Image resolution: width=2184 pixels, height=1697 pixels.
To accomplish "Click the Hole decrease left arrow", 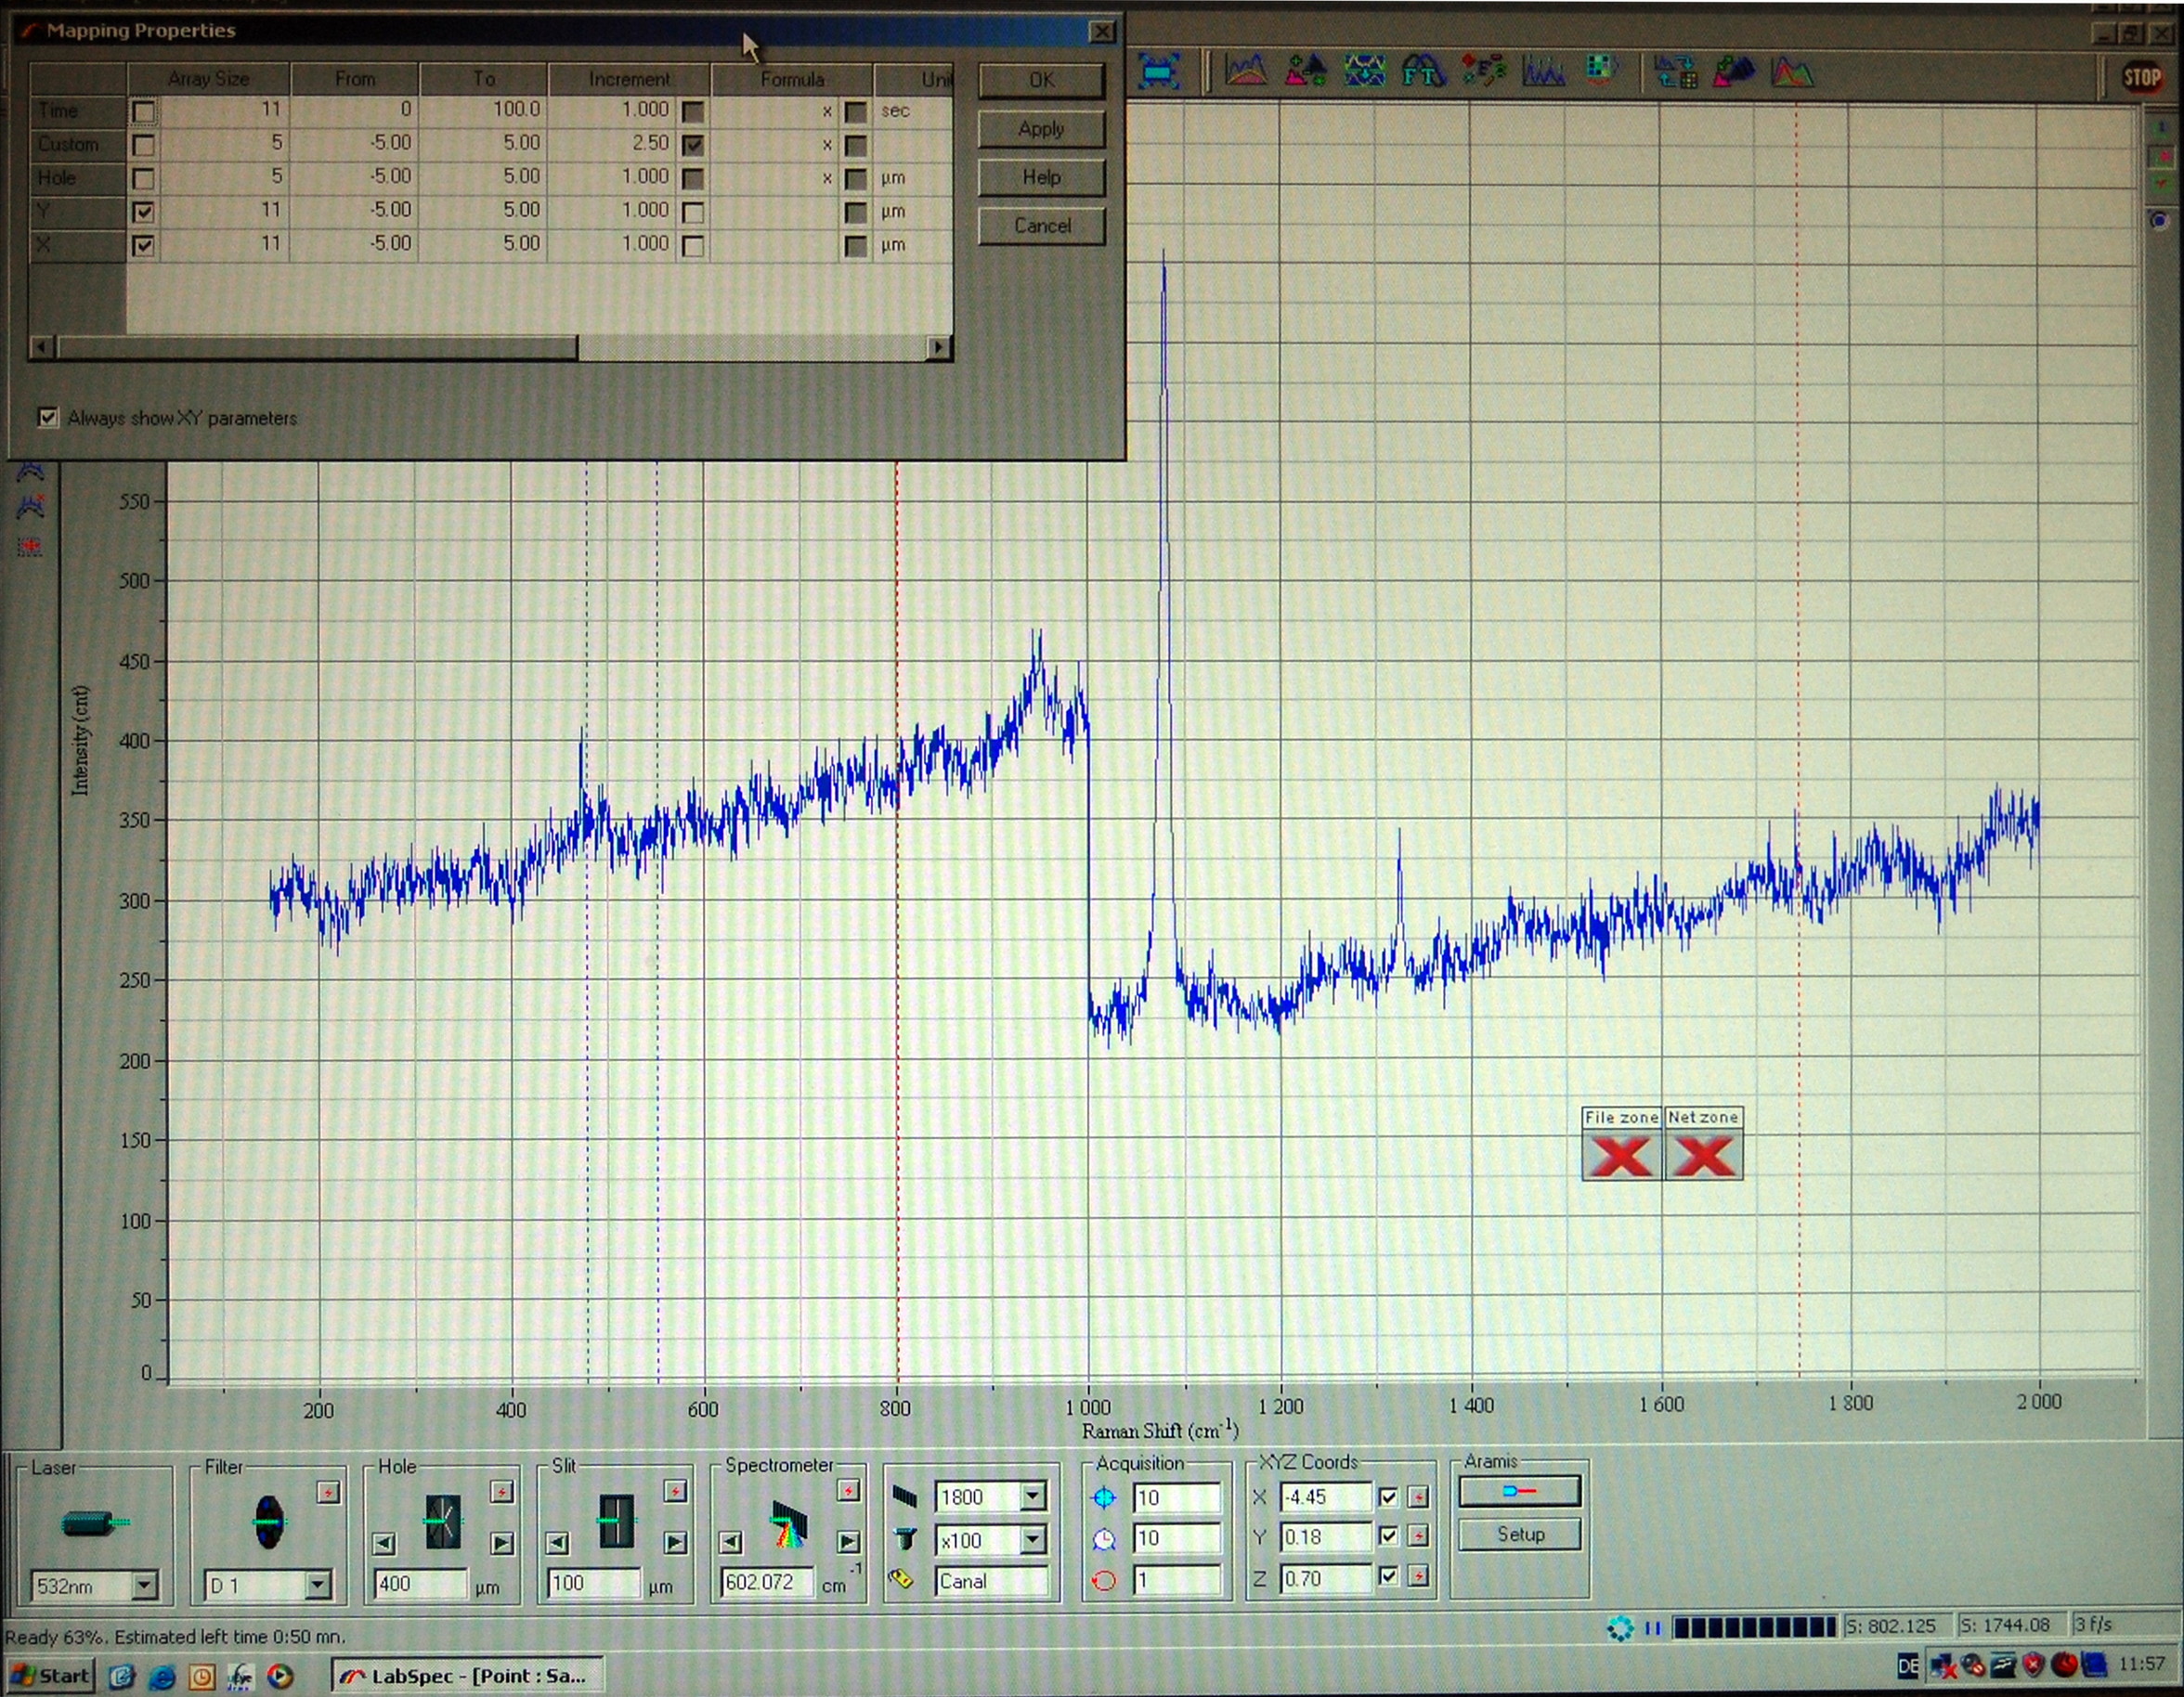I will click(x=384, y=1544).
